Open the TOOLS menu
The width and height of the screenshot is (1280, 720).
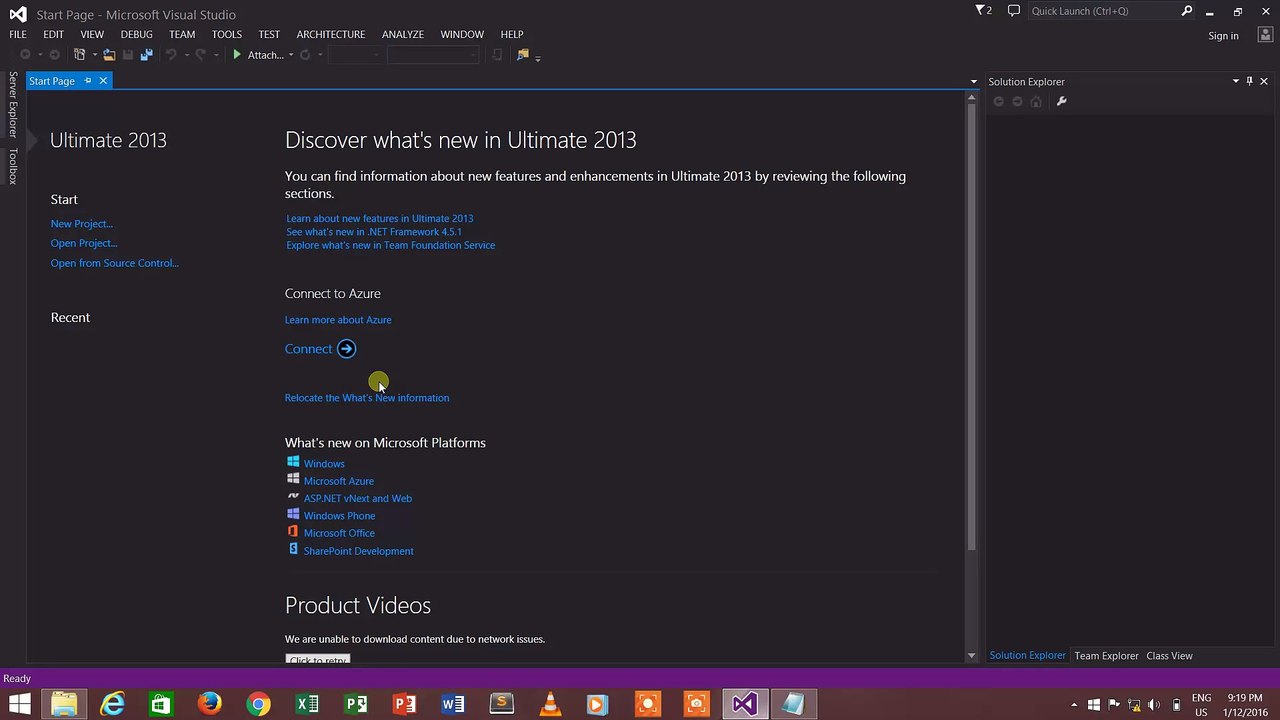point(227,34)
